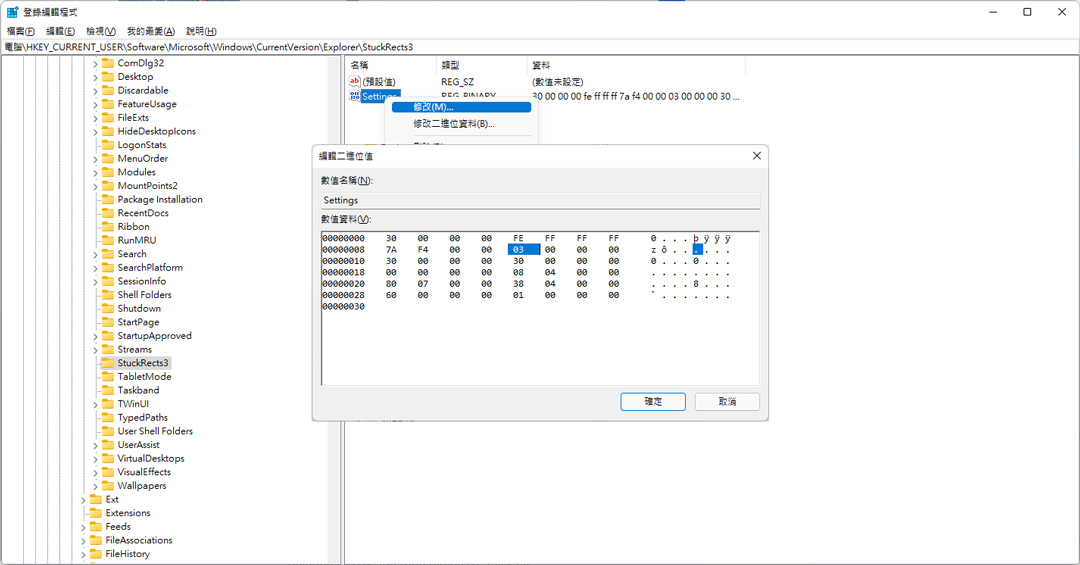The image size is (1080, 565).
Task: Click the highlighted 03 byte in hex editor
Action: [x=518, y=249]
